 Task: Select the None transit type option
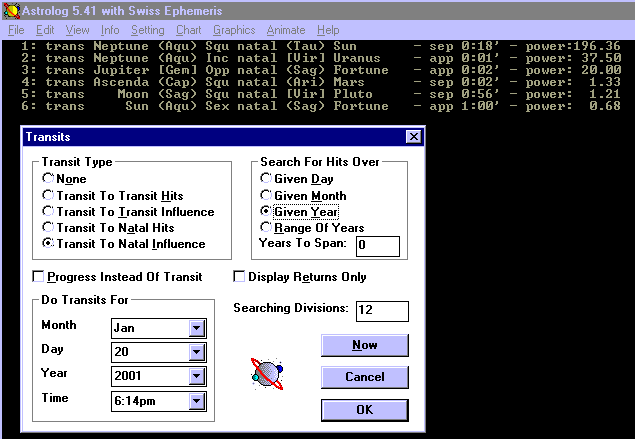pos(48,179)
